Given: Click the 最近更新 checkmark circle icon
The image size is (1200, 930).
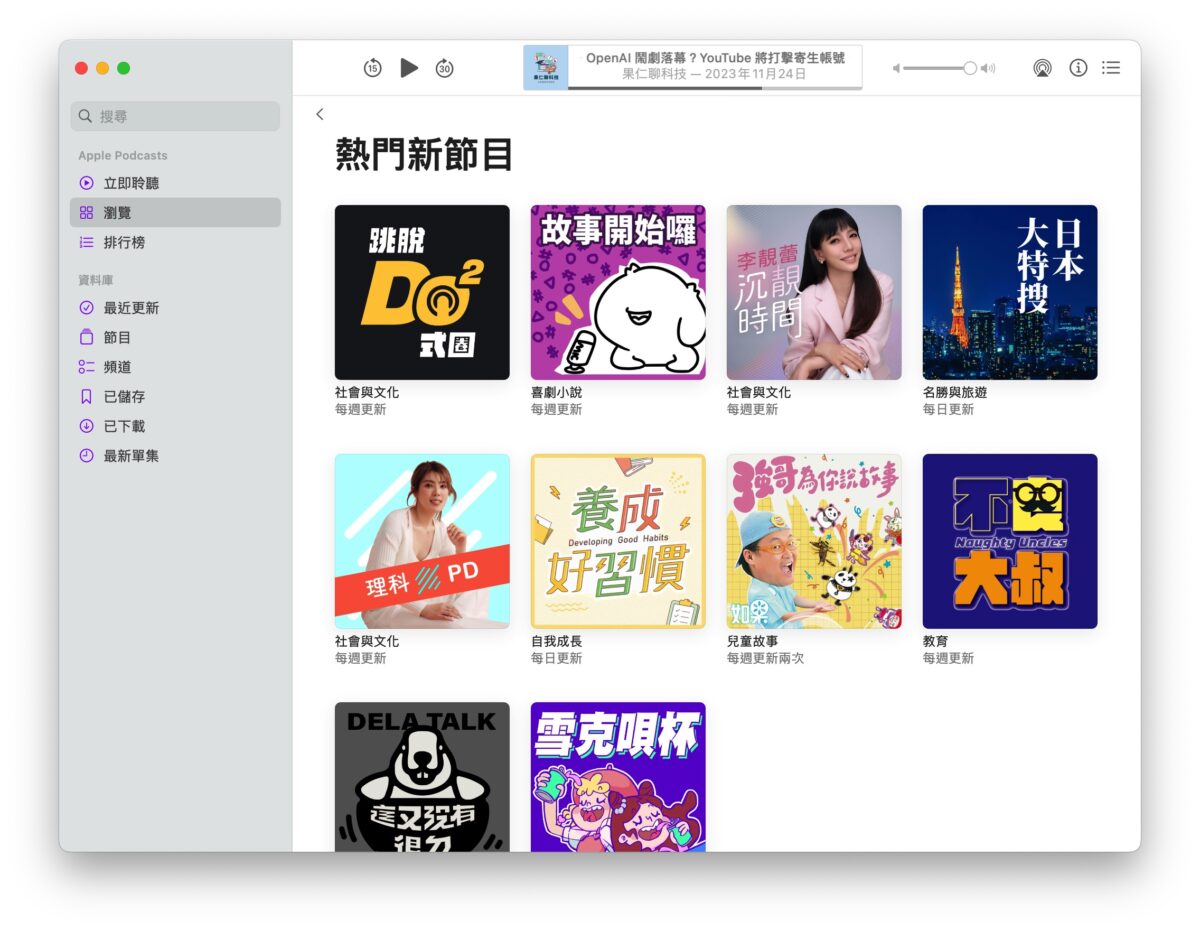Looking at the screenshot, I should click(86, 308).
